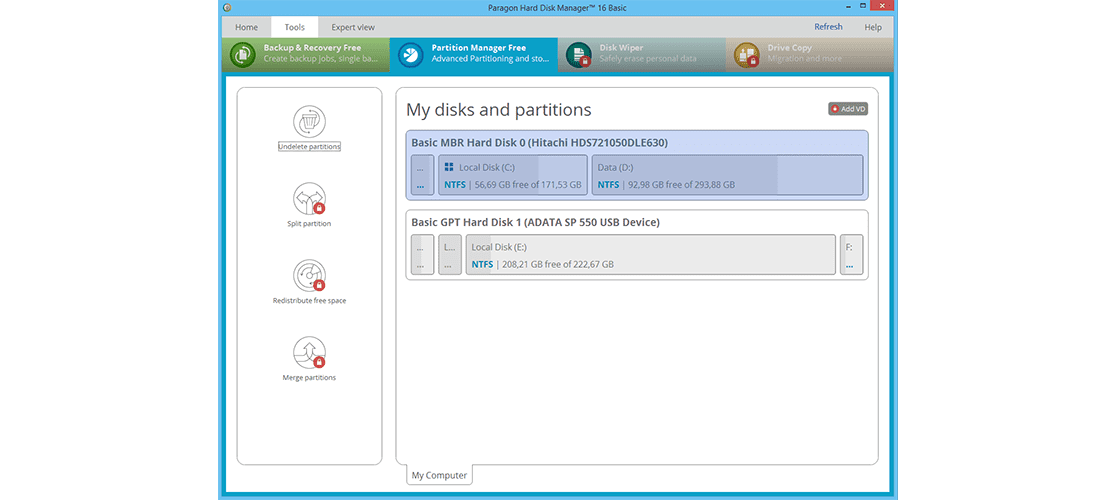
Task: Open the Backup & Recovery Free section
Action: click(x=304, y=54)
